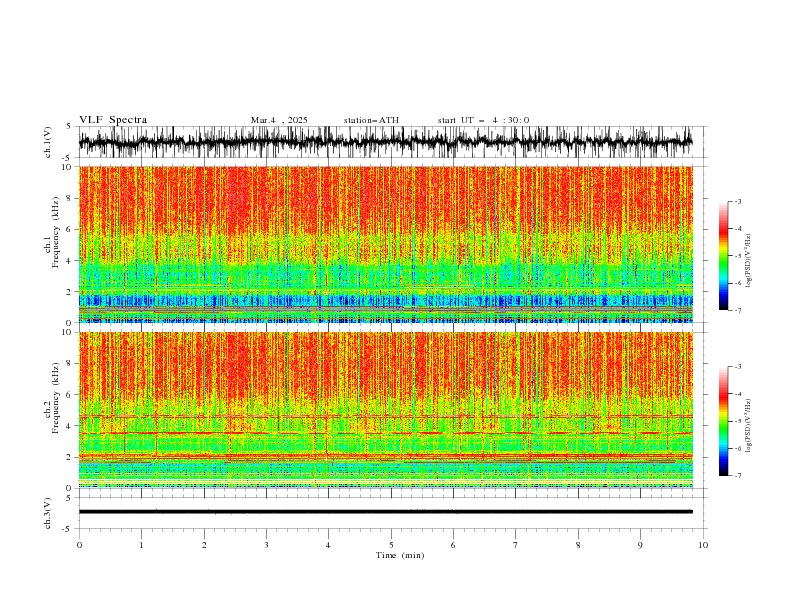
Task: Click the "2" tick on ch.1 frequency axis
Action: point(69,292)
